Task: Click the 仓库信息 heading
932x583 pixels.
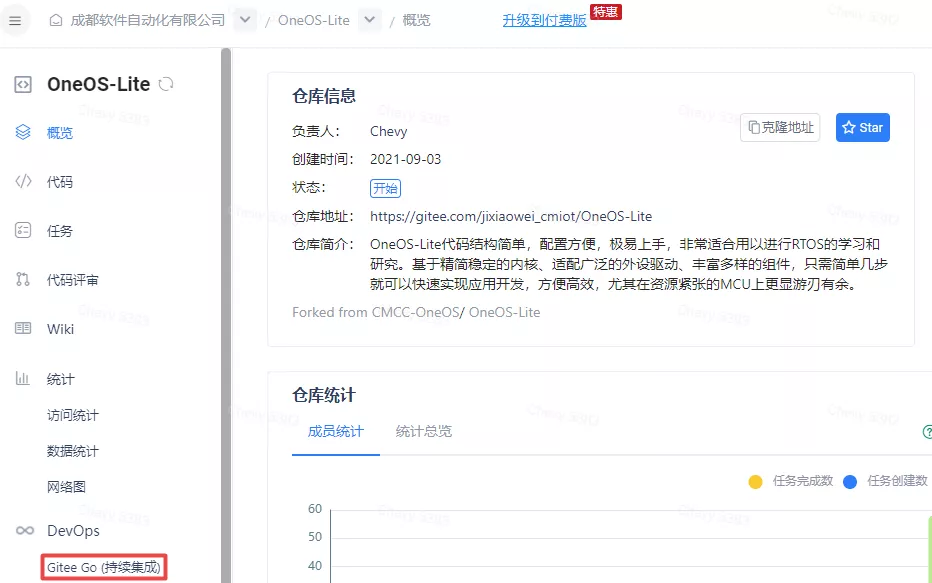Action: coord(324,96)
